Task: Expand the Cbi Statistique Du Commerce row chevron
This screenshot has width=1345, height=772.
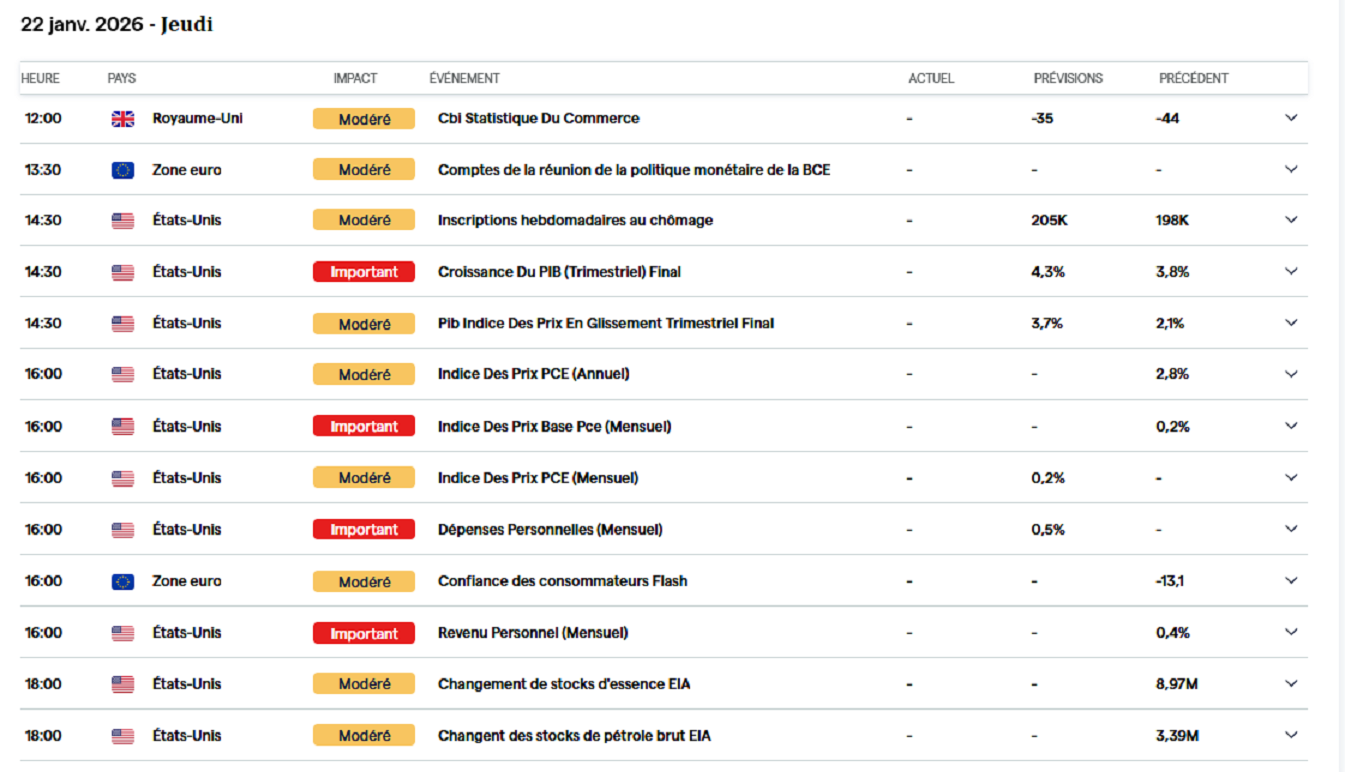Action: [1291, 118]
